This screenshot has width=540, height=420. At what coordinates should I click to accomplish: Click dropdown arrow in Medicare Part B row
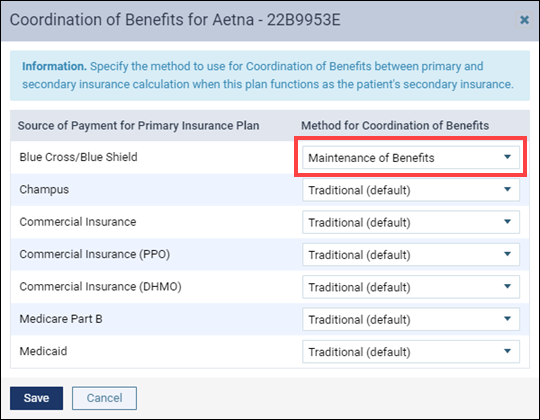[x=507, y=319]
